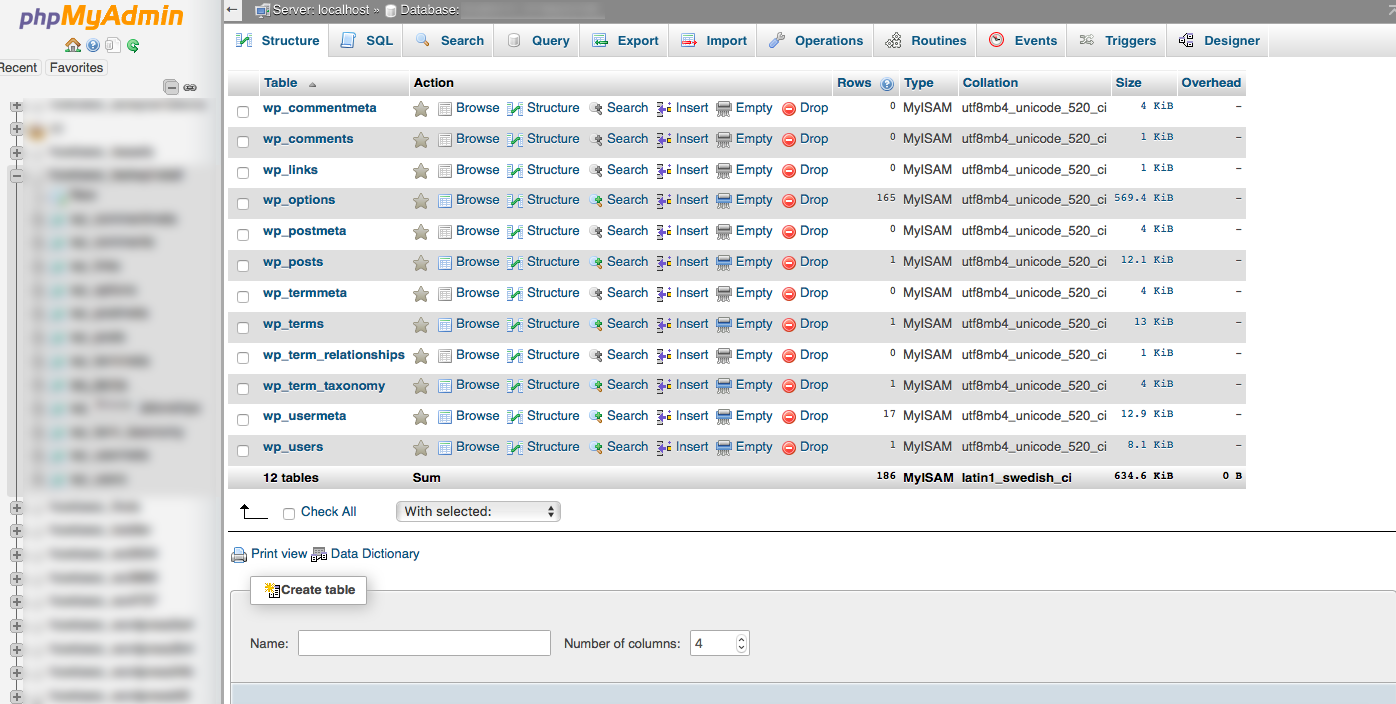The width and height of the screenshot is (1396, 704).
Task: Click Browse link for wp_users
Action: (477, 447)
